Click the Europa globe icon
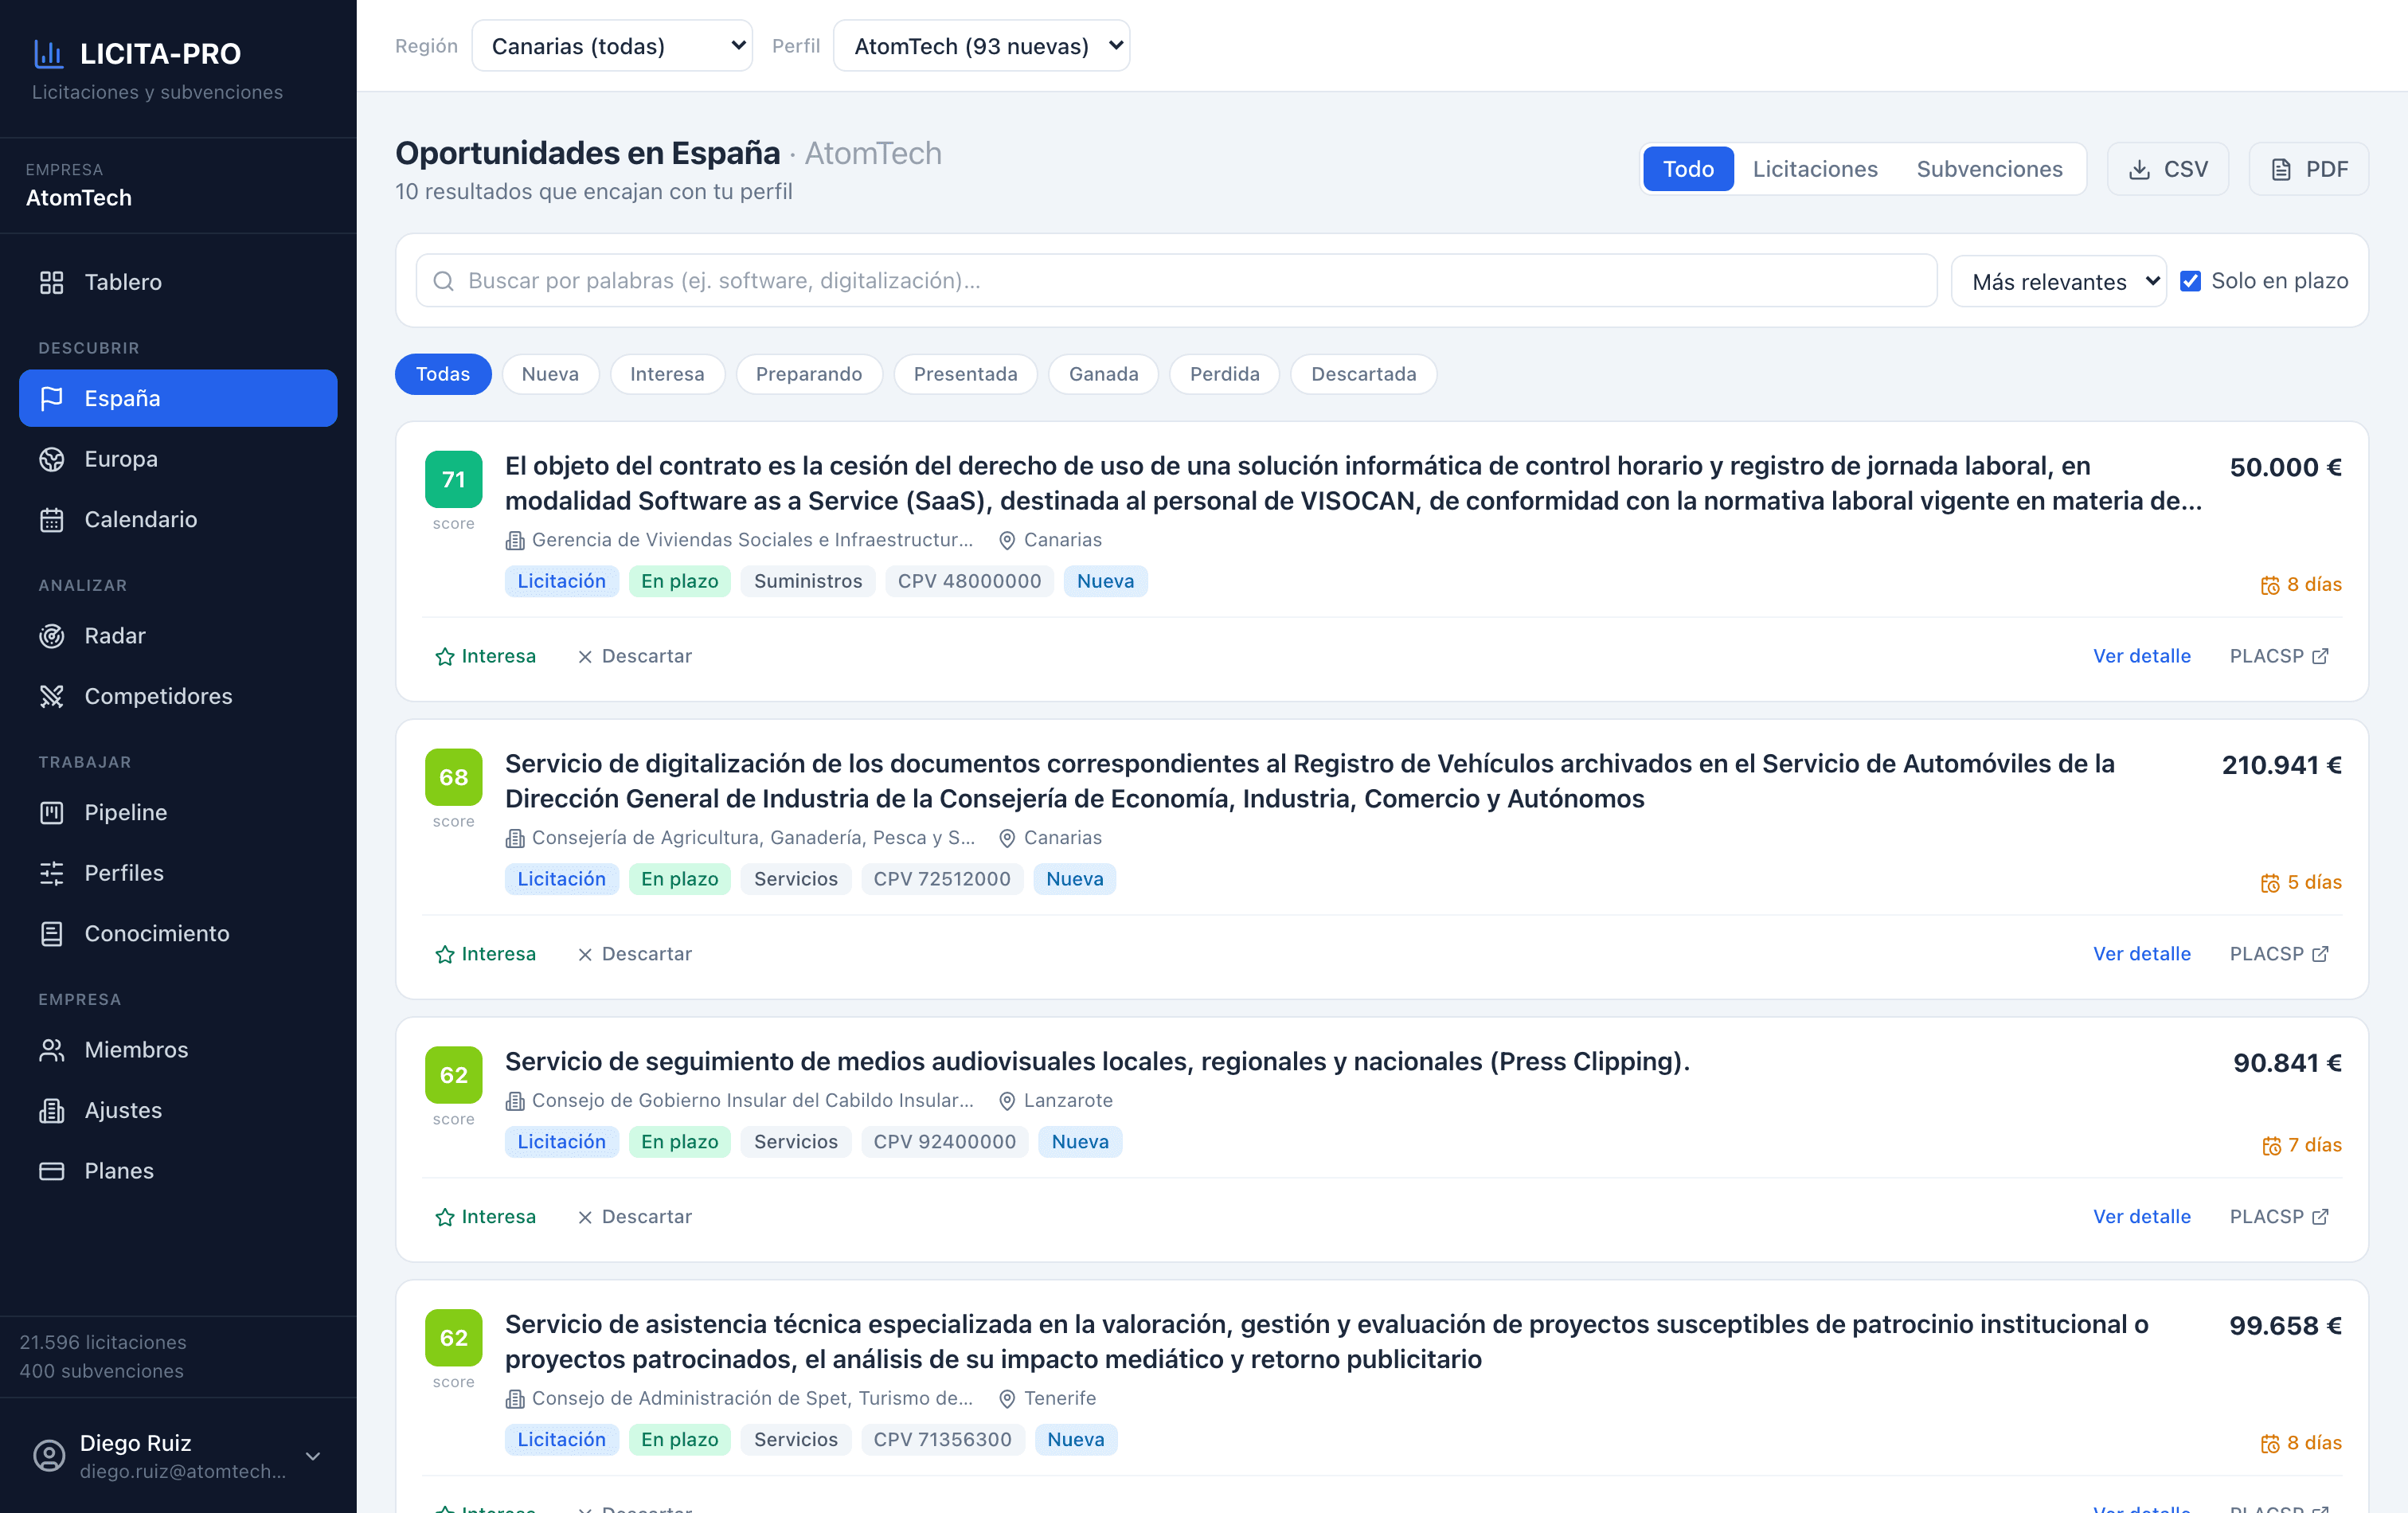Screen dimensions: 2408x1513 52,459
